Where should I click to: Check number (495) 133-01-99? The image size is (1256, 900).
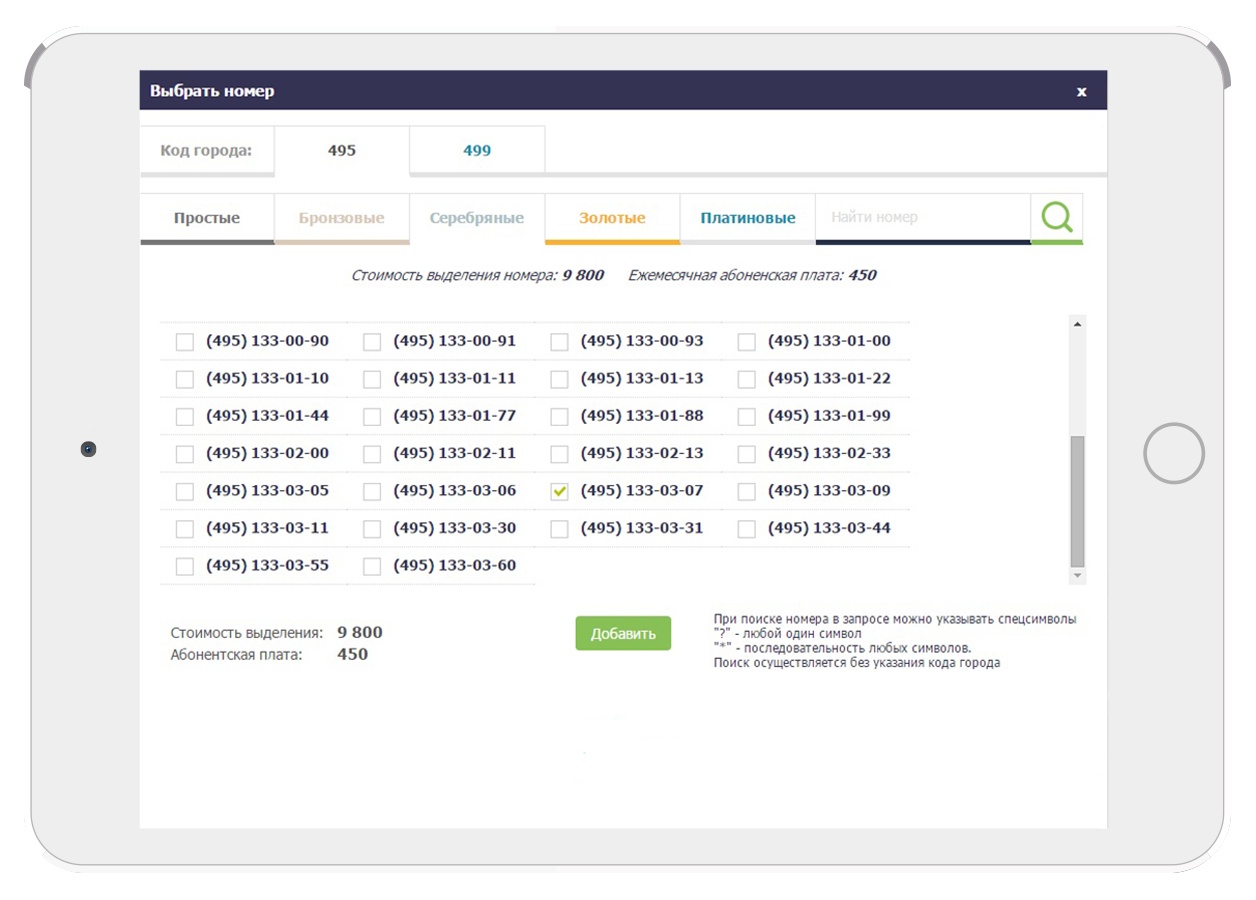coord(746,417)
